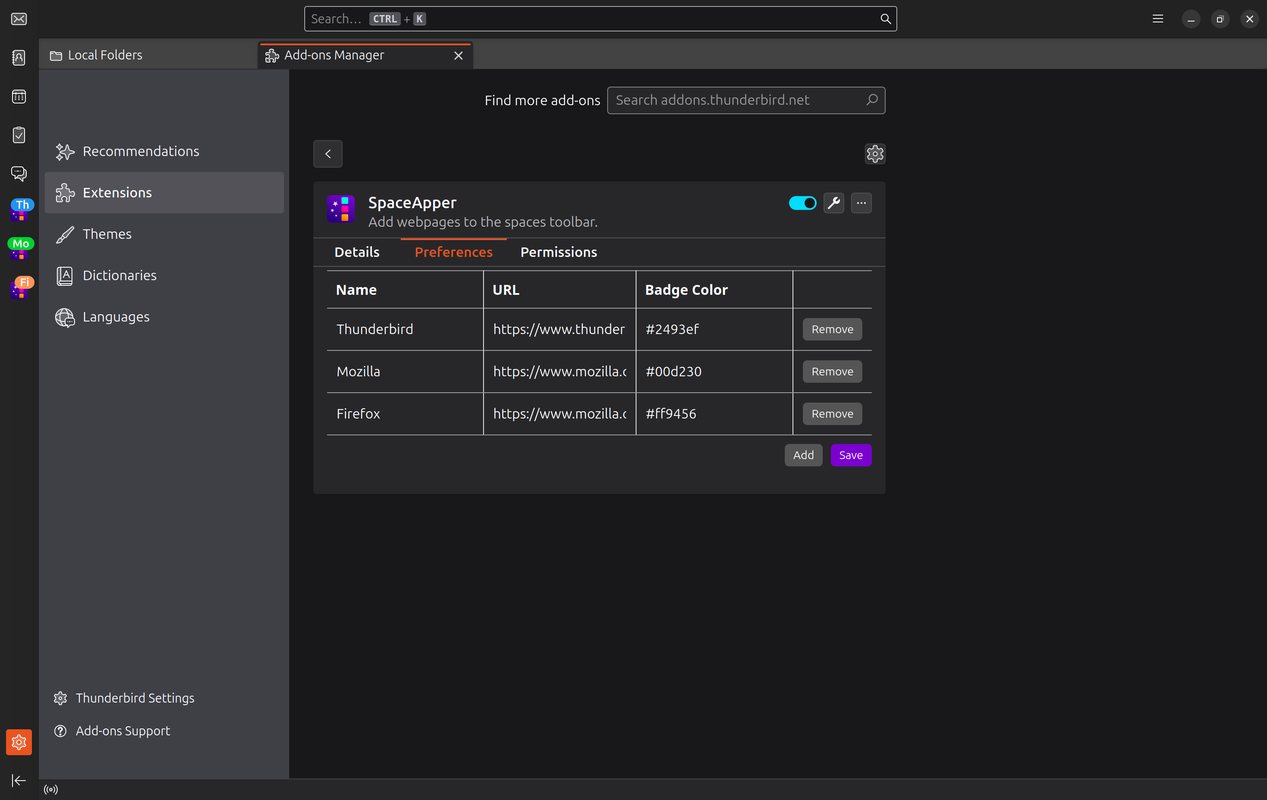
Task: Edit badge color #ff9456
Action: point(714,413)
